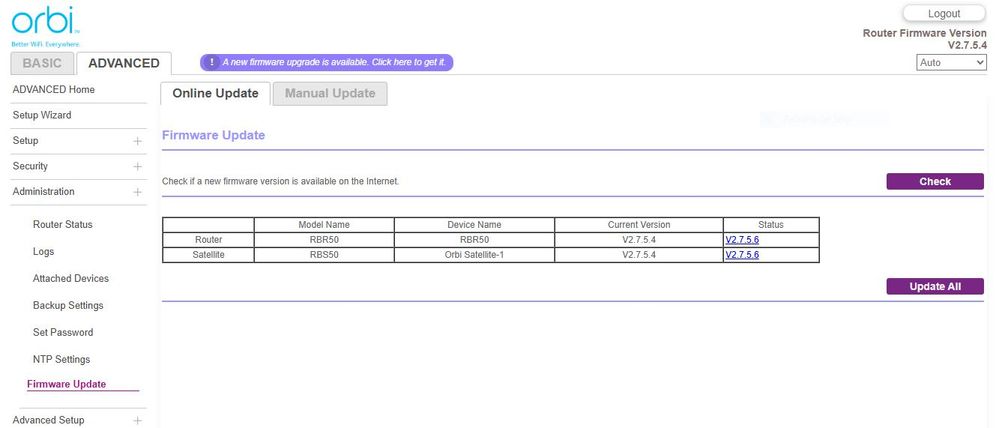Click the V2.7.5.6 link in the Router row
Image resolution: width=999 pixels, height=428 pixels.
coord(742,240)
